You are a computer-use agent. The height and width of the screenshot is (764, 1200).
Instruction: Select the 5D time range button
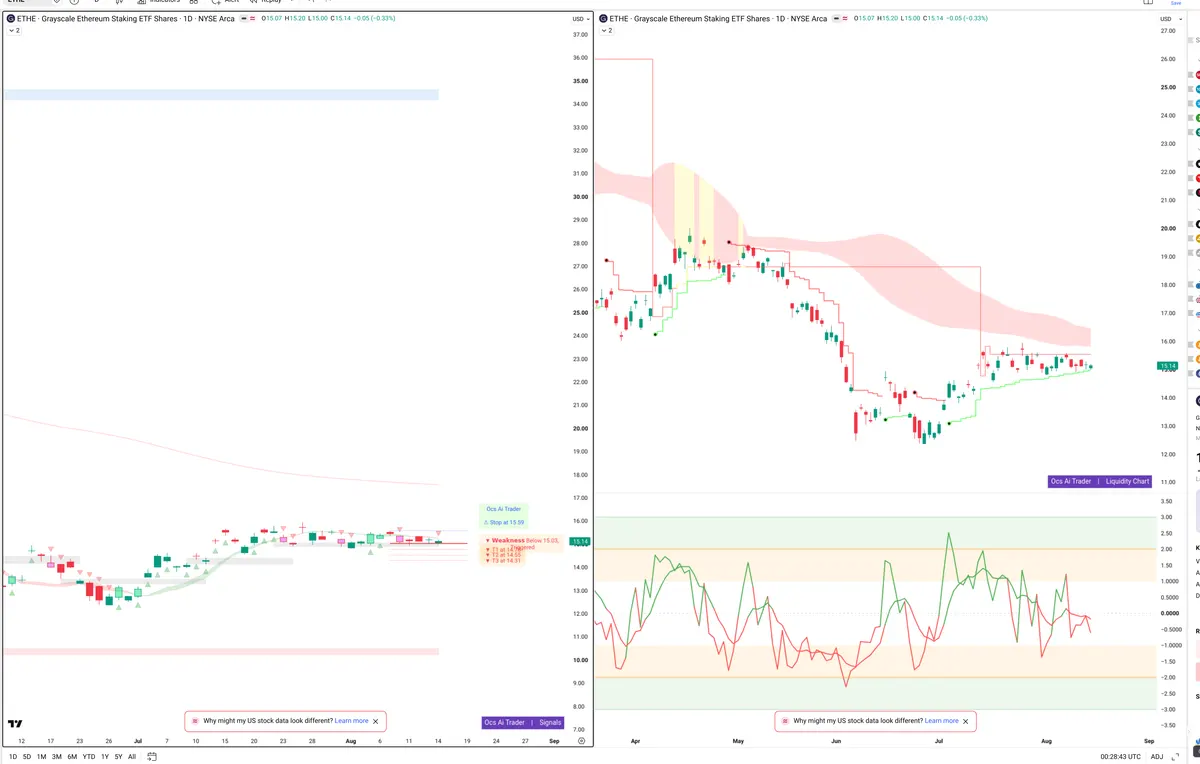click(x=27, y=757)
